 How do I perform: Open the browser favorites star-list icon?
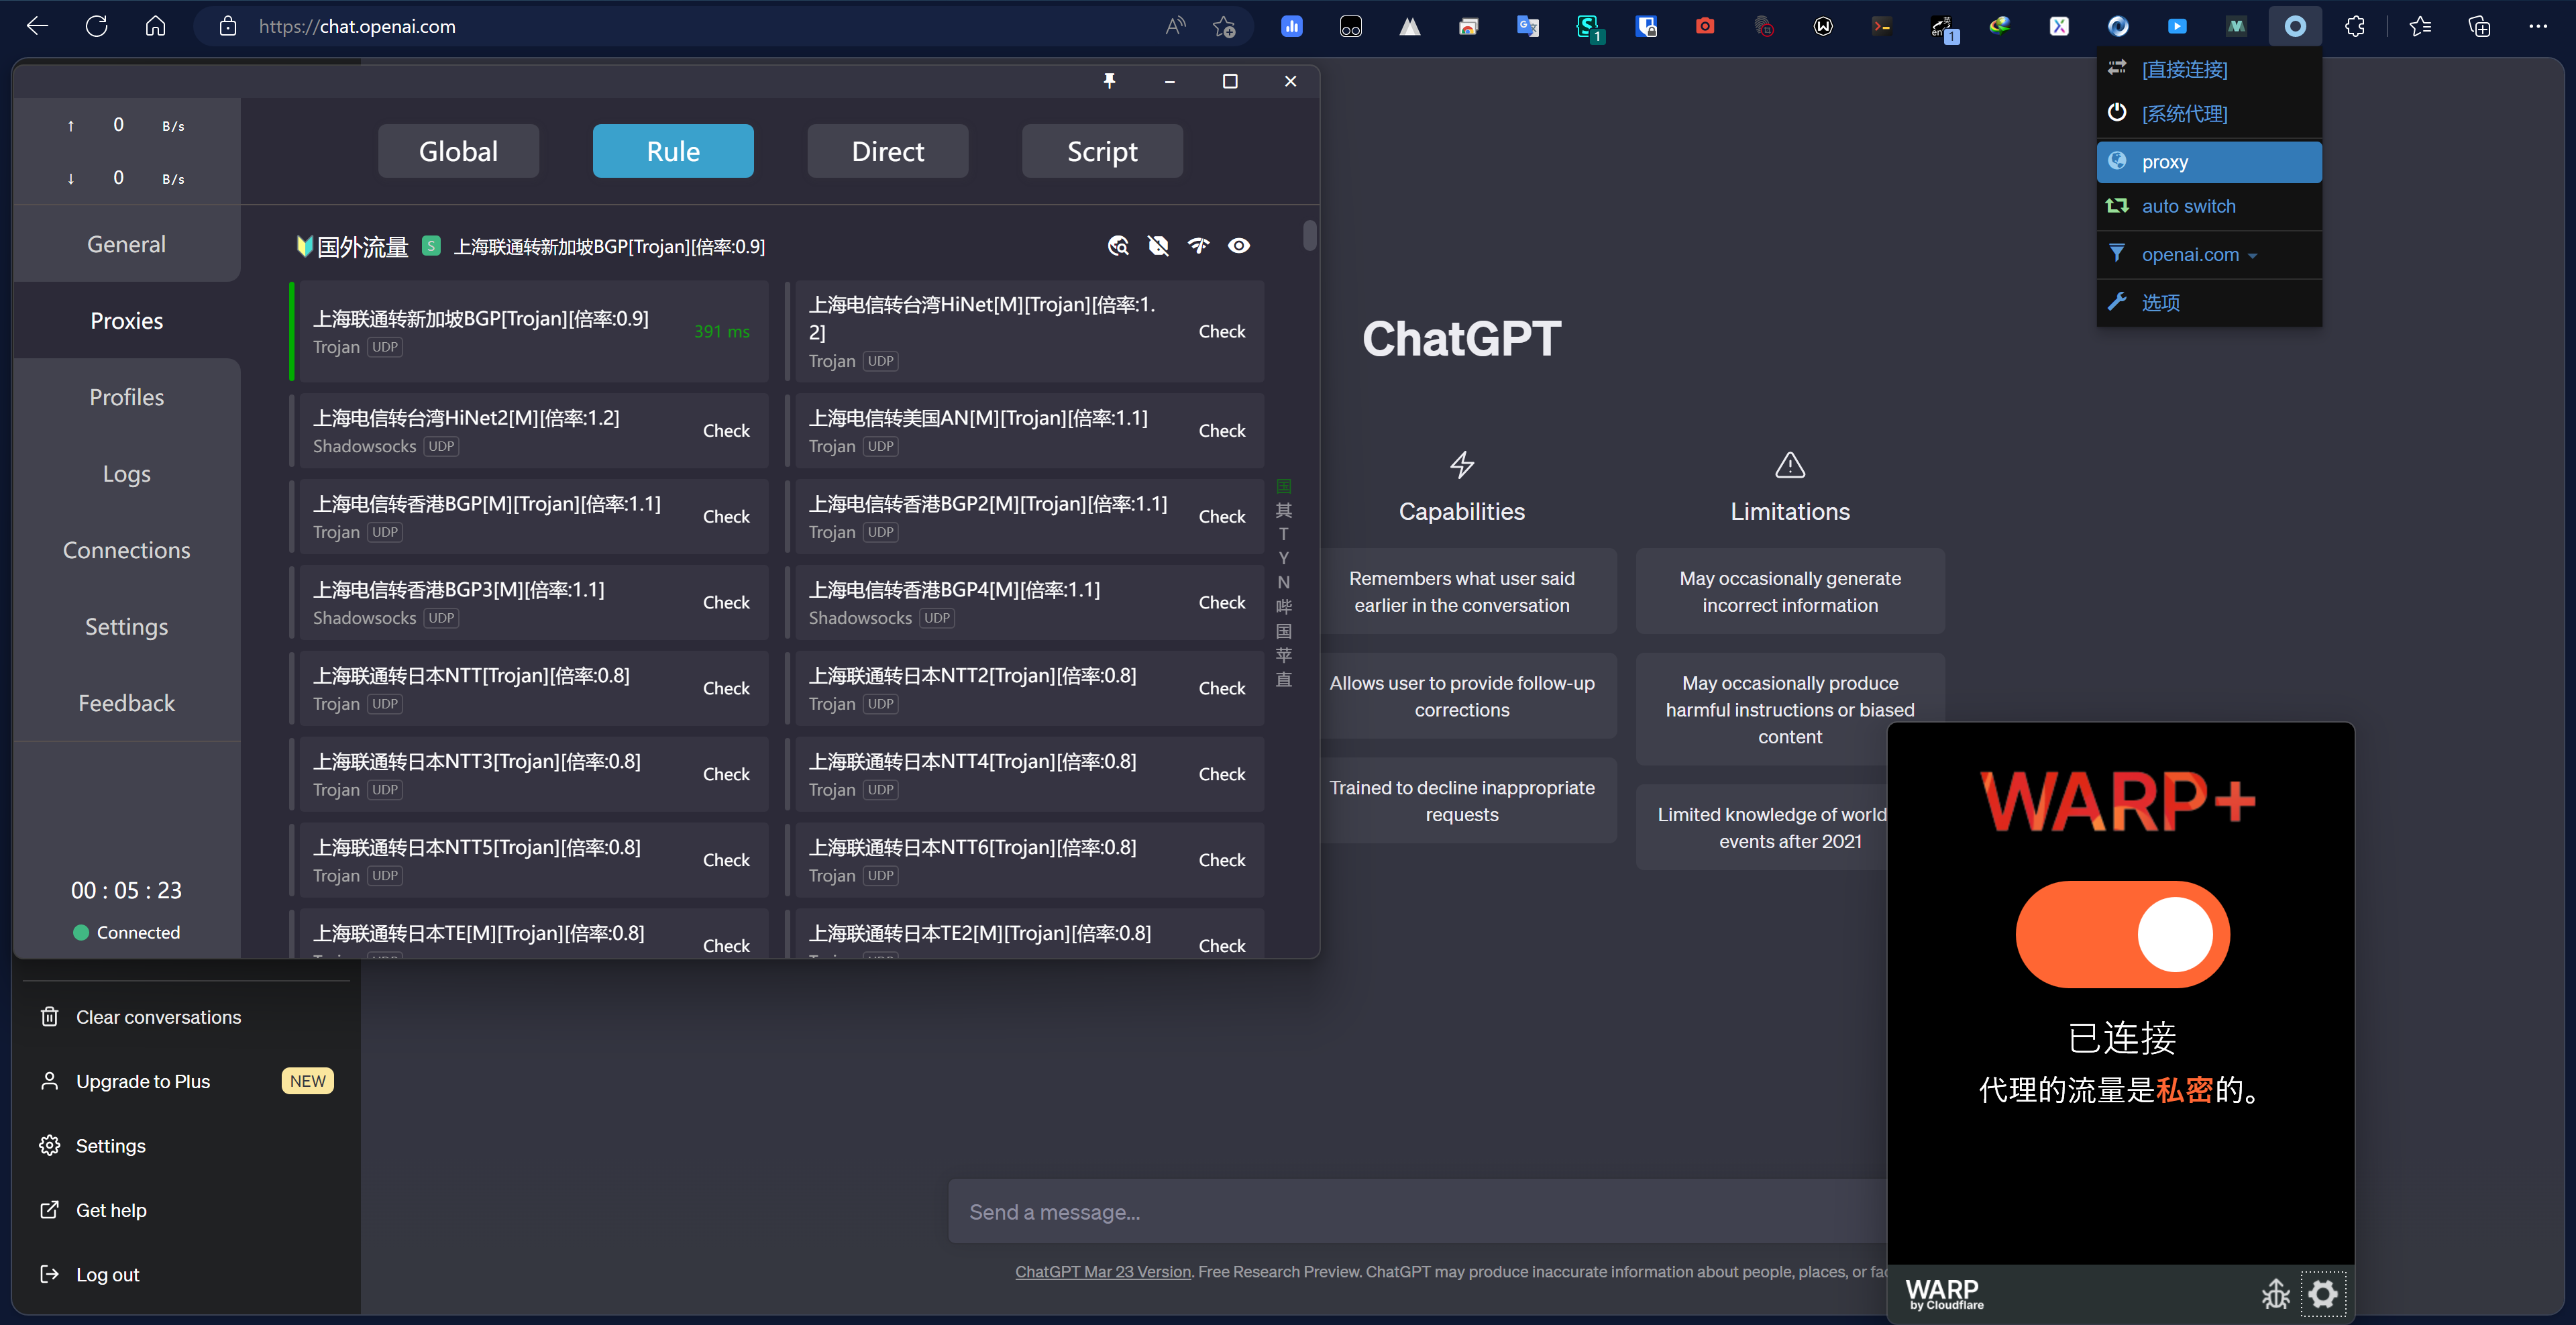pos(2420,27)
